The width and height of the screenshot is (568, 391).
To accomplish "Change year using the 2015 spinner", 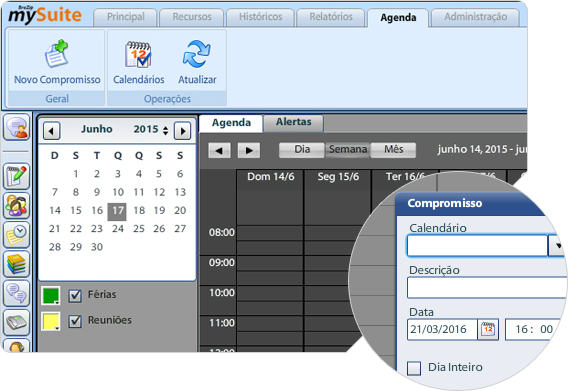I will 165,130.
